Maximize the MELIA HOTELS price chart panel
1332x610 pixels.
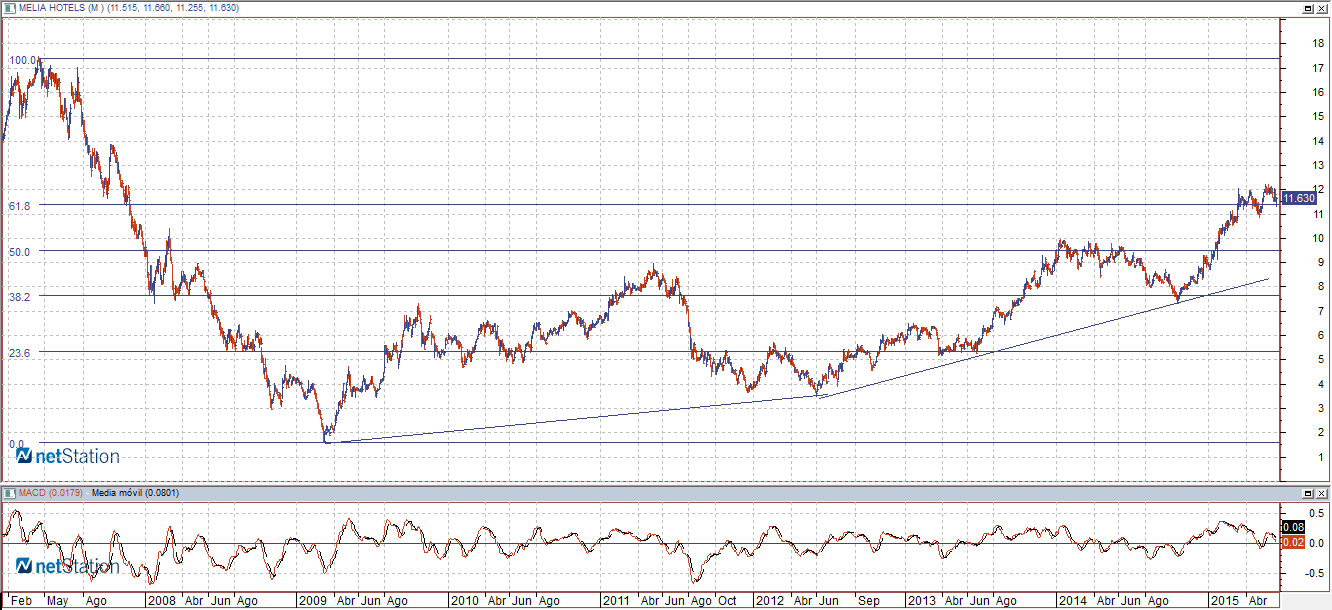click(x=1308, y=8)
